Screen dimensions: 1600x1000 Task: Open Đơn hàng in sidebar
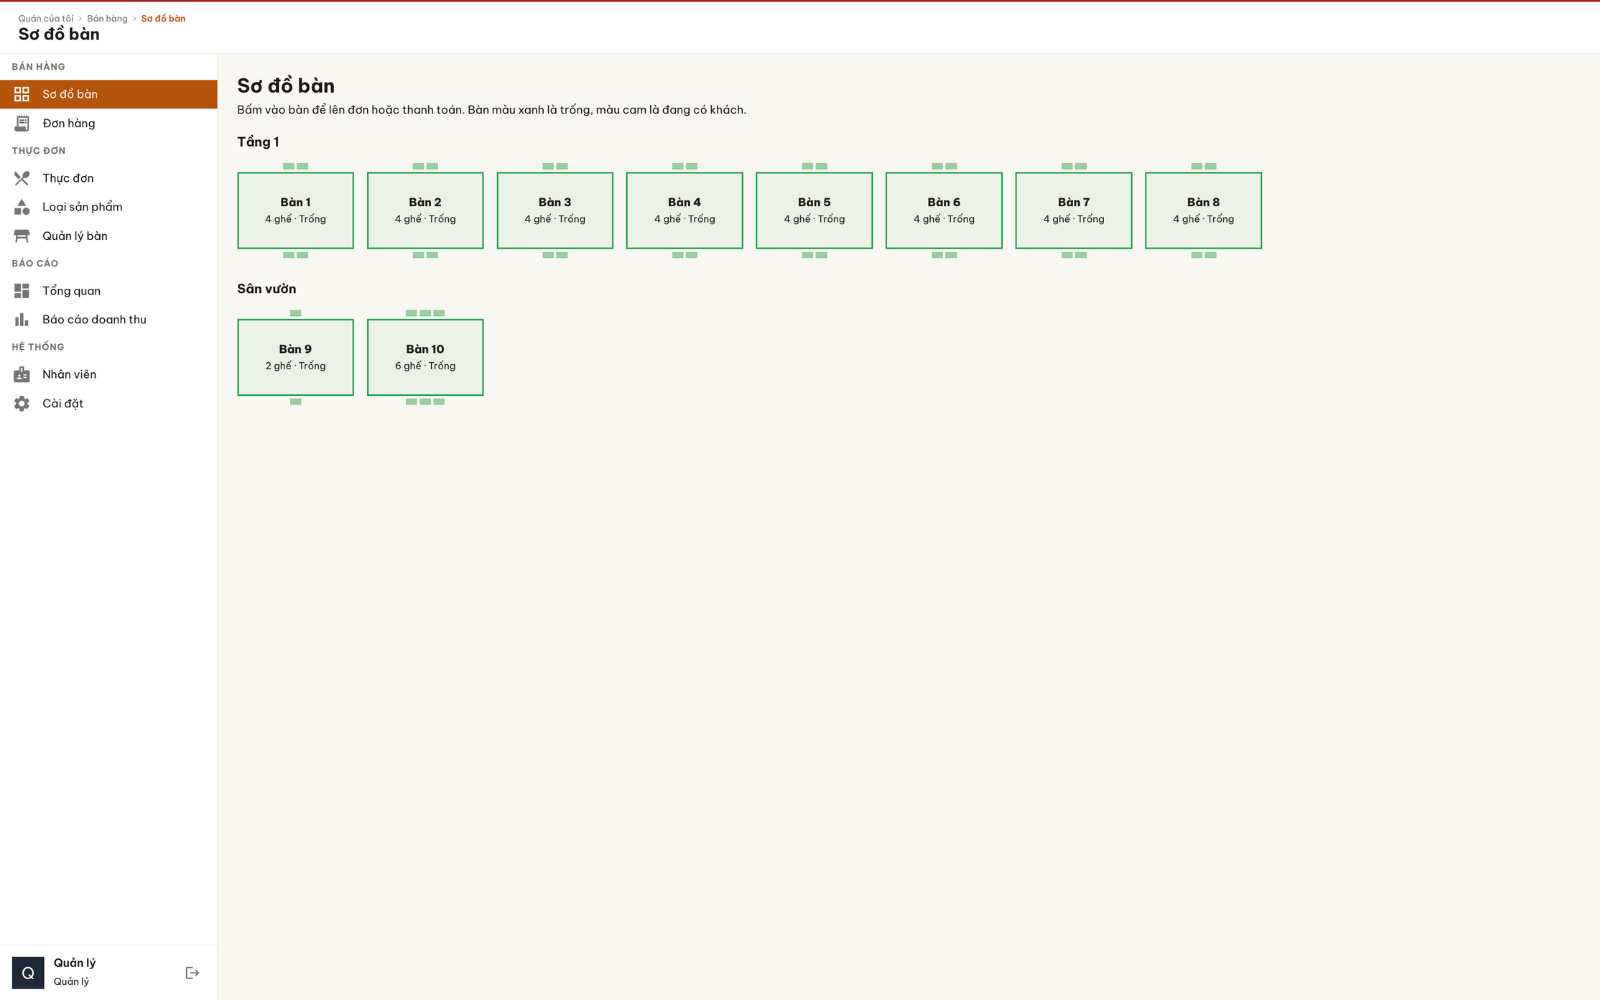point(108,123)
